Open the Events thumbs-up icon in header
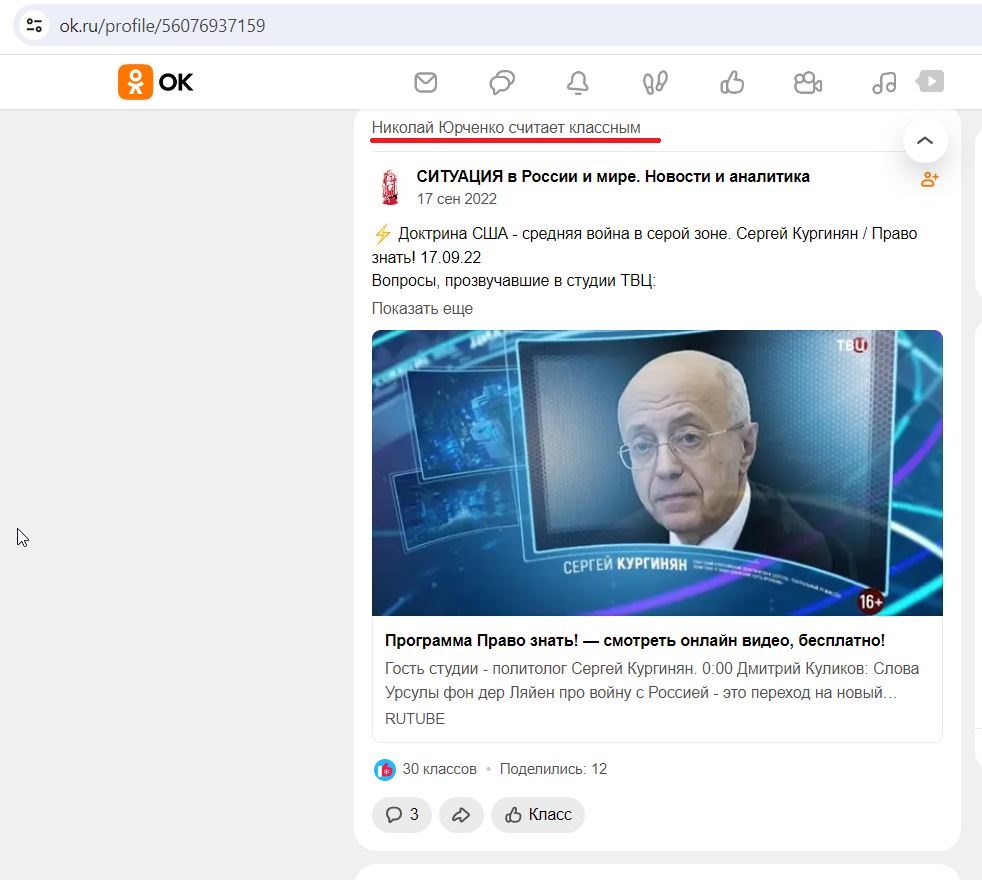Viewport: 982px width, 880px height. (731, 82)
